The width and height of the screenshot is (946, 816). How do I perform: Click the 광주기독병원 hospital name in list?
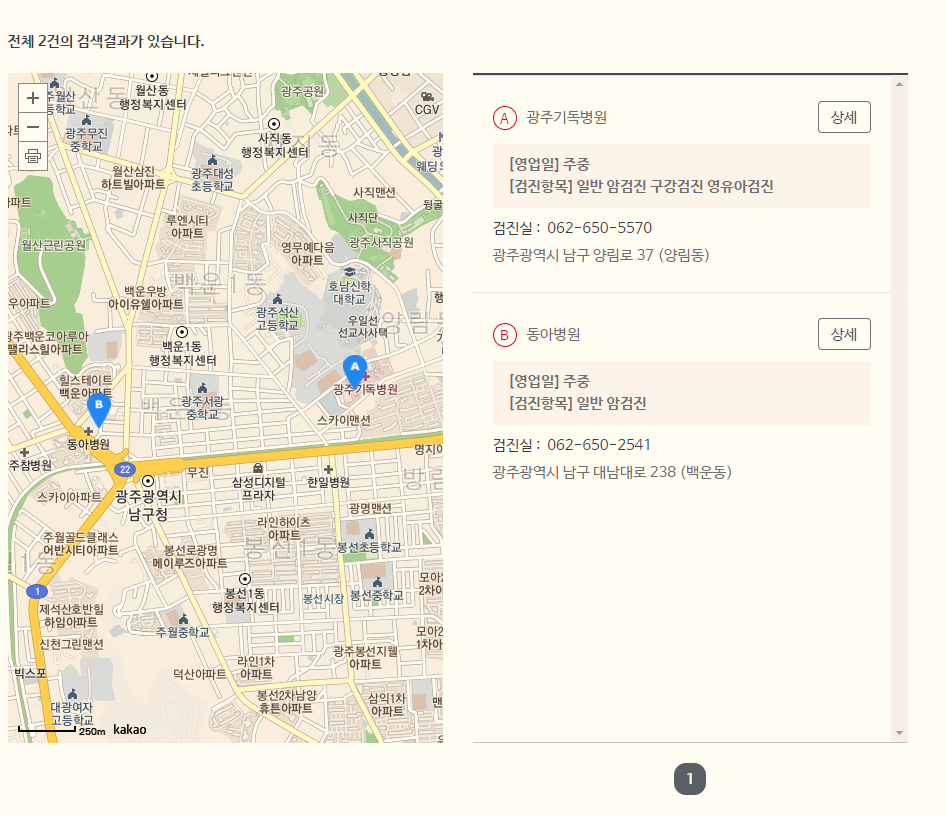click(567, 117)
